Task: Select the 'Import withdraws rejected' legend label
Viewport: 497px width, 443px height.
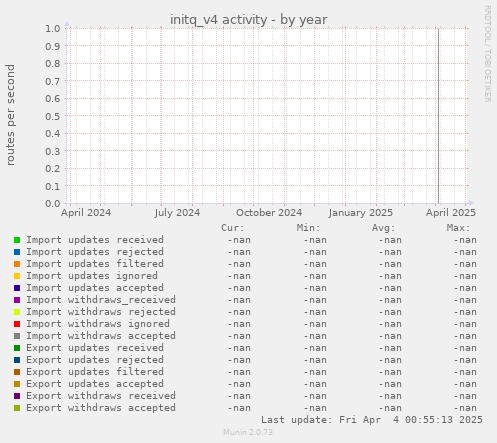Action: point(101,312)
